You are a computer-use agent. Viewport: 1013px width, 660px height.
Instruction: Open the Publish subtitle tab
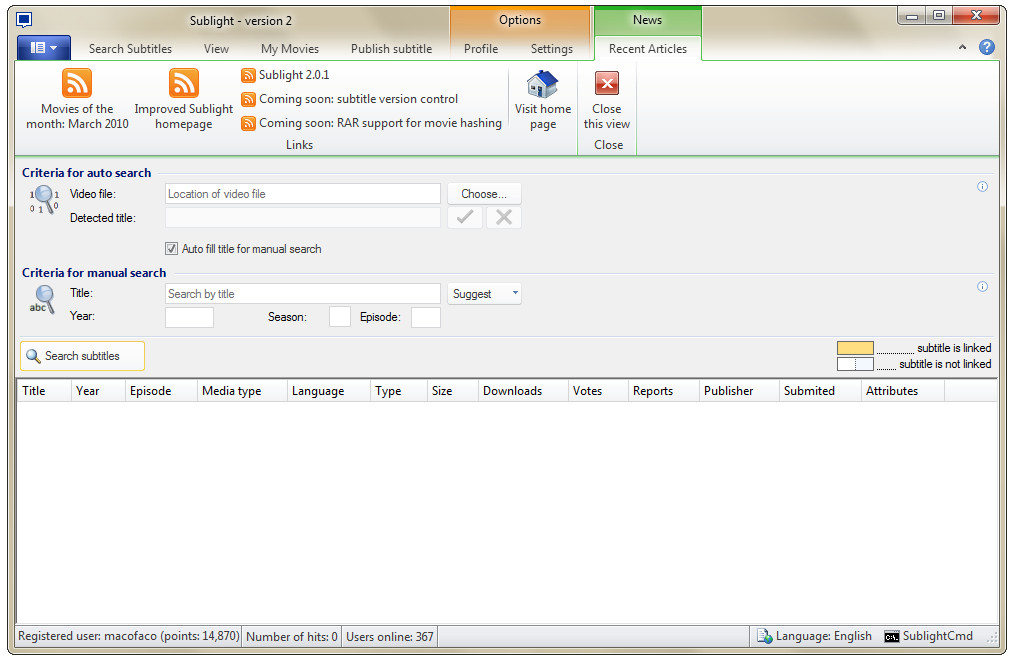(x=392, y=48)
